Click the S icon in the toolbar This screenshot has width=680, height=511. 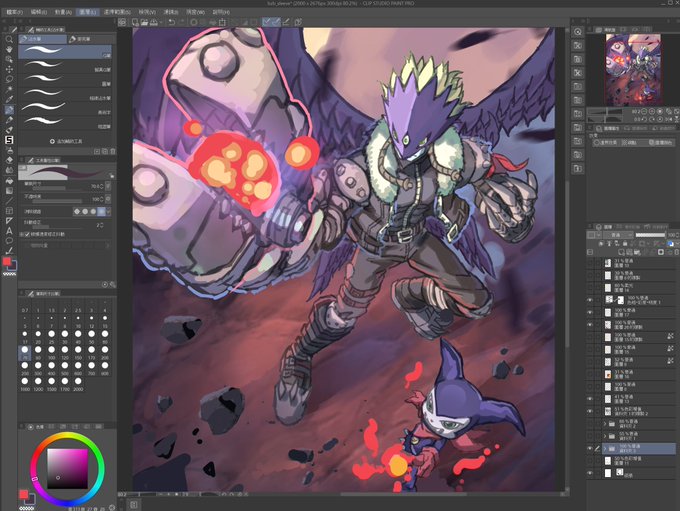coord(9,140)
